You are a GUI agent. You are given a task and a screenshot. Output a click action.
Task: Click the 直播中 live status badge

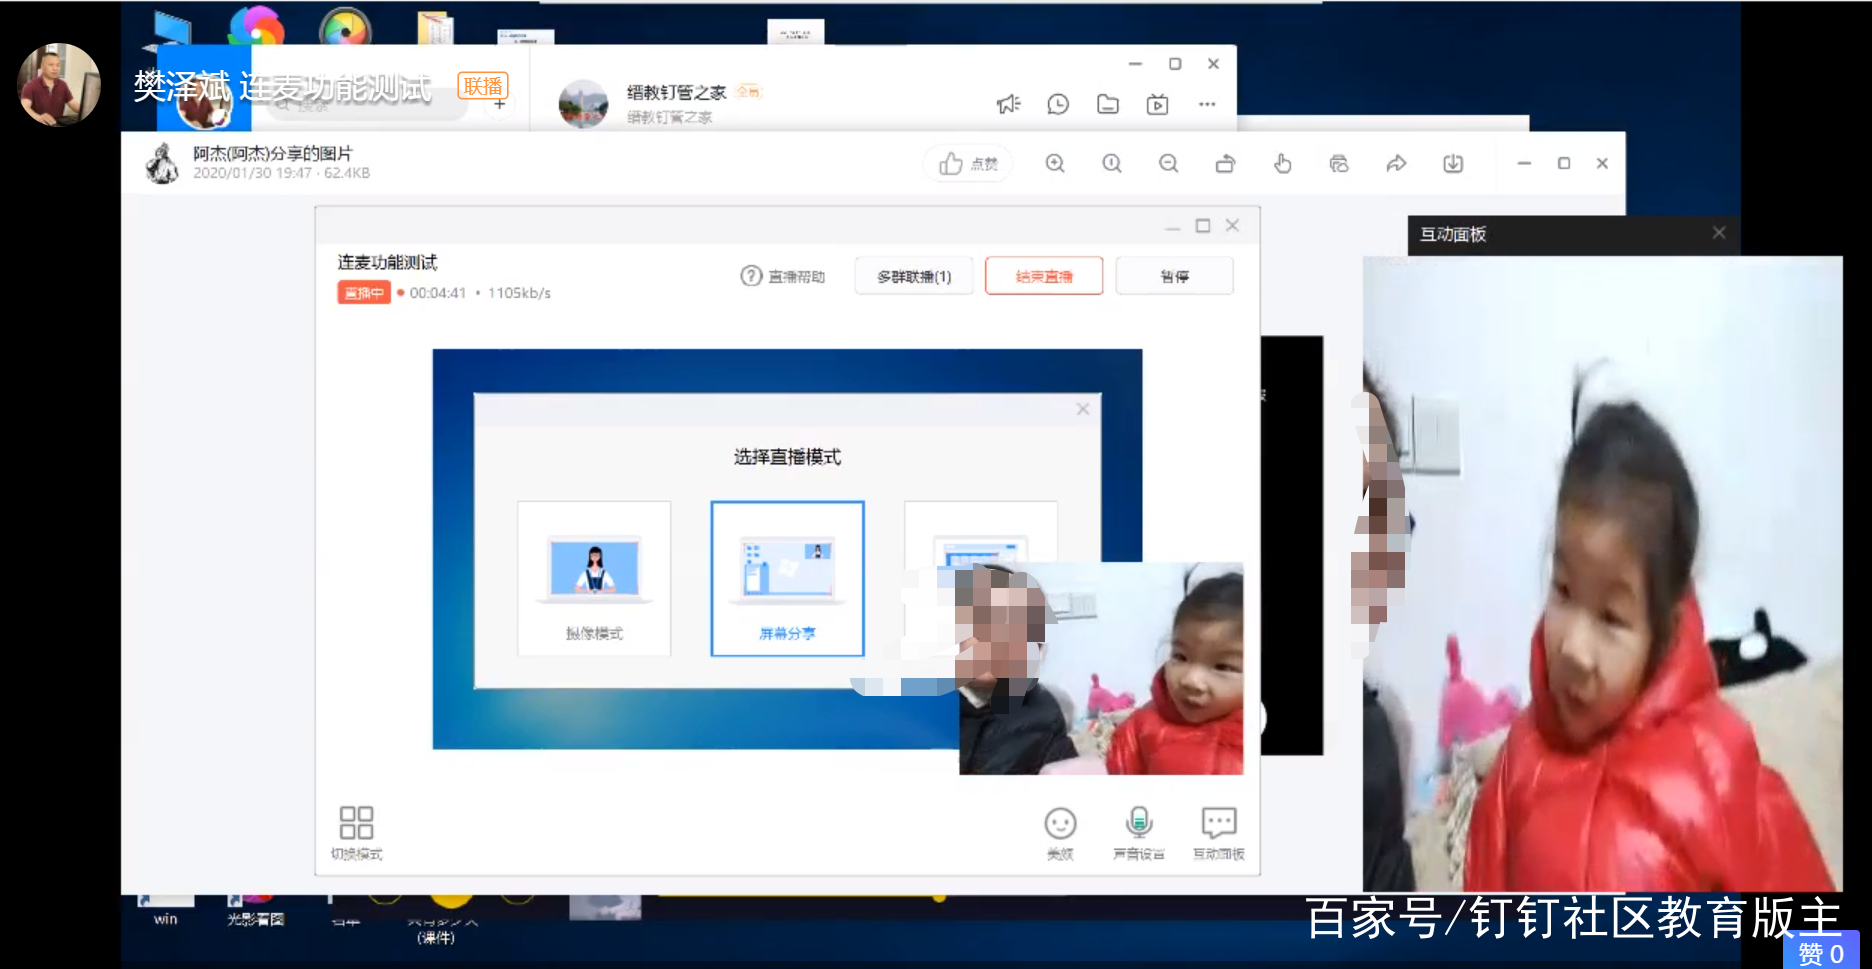364,293
